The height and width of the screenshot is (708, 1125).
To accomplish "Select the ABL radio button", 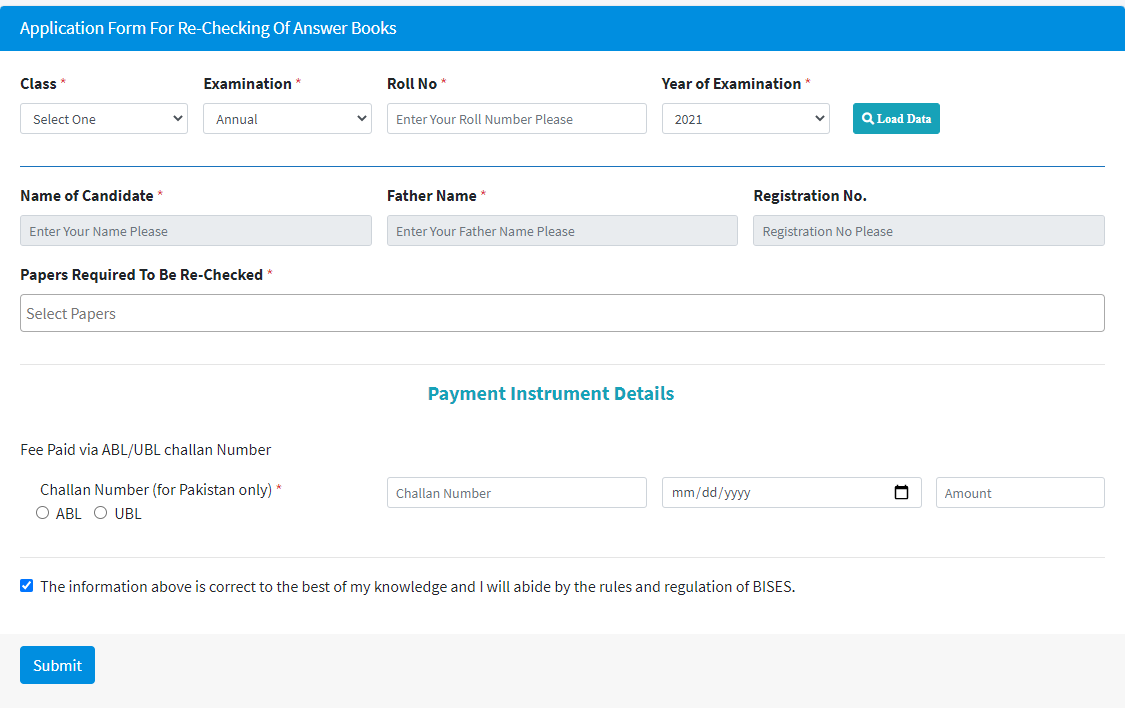I will [42, 513].
